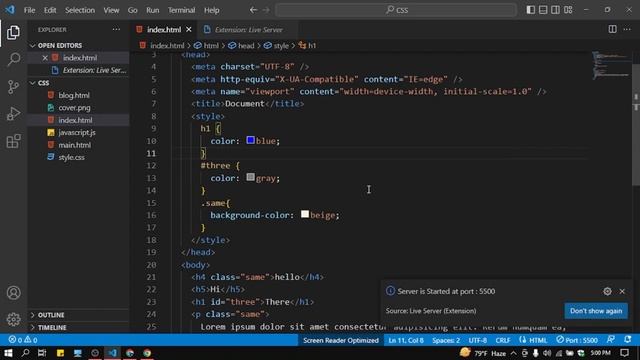The width and height of the screenshot is (640, 360).
Task: Change Spaces: 2 indentation setting
Action: coord(446,340)
